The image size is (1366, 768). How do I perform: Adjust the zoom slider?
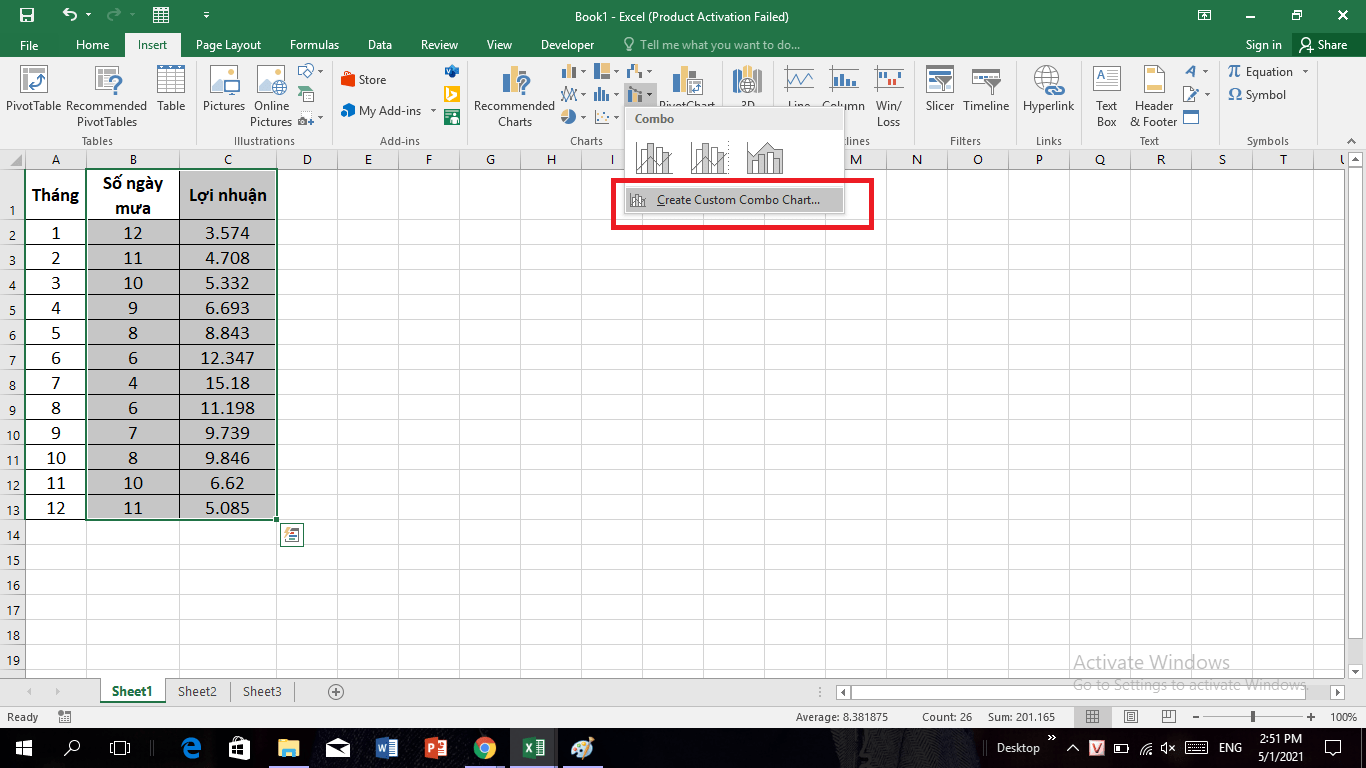1253,717
